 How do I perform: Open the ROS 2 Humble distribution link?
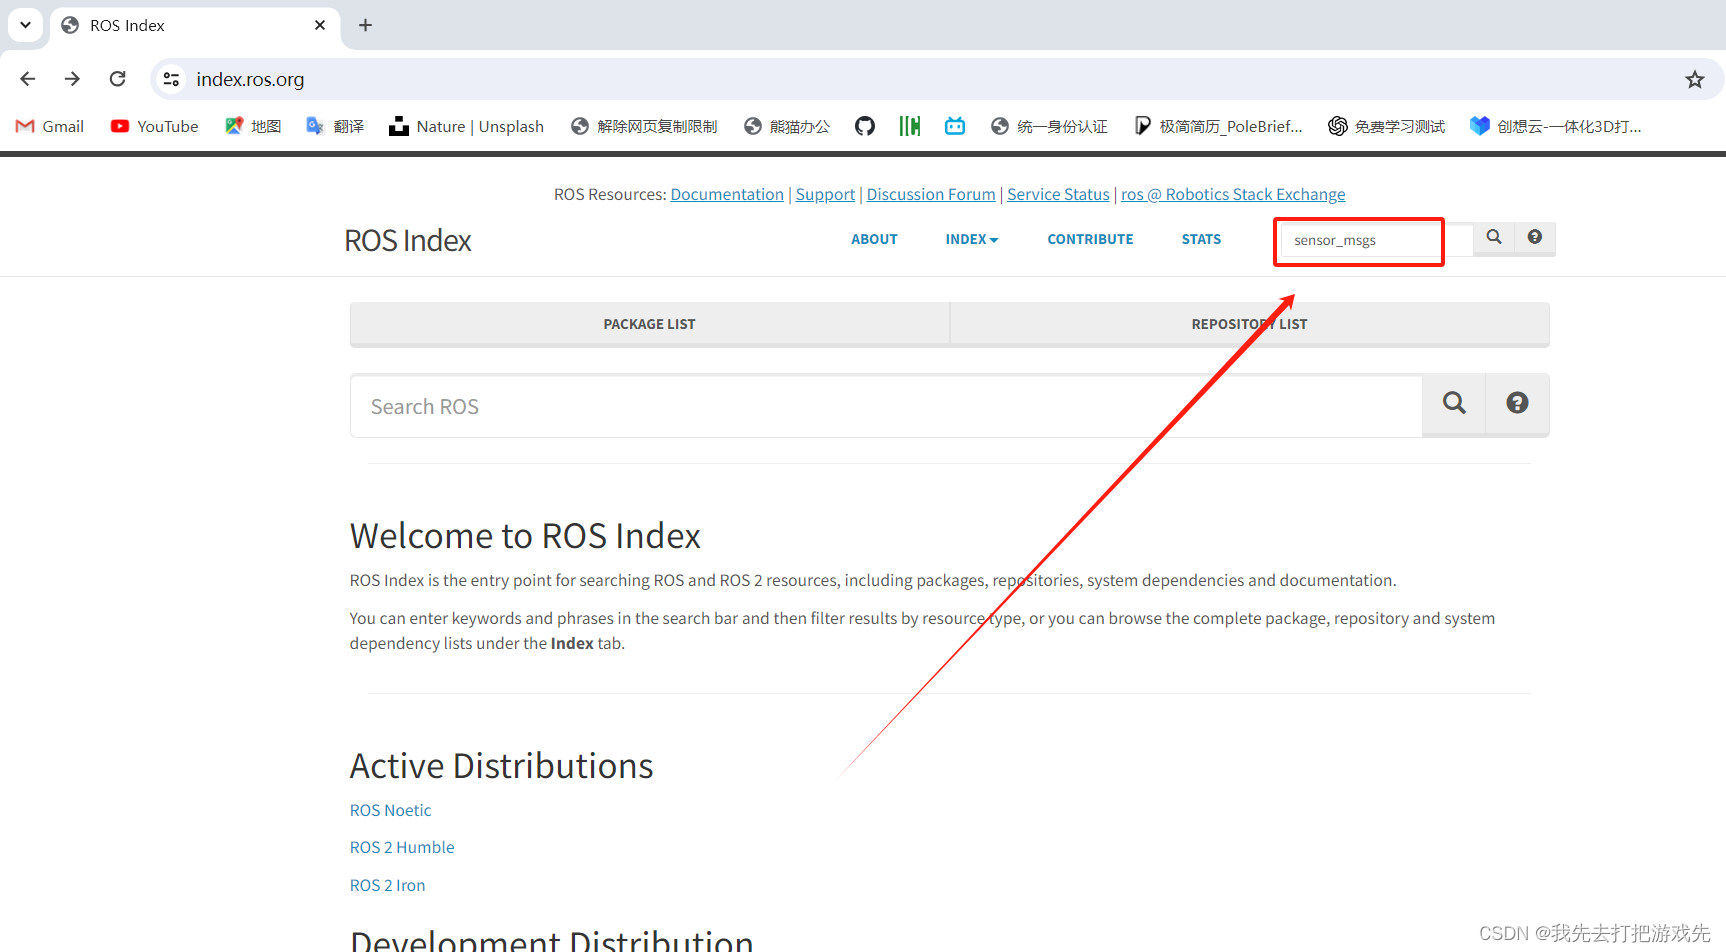coord(402,847)
